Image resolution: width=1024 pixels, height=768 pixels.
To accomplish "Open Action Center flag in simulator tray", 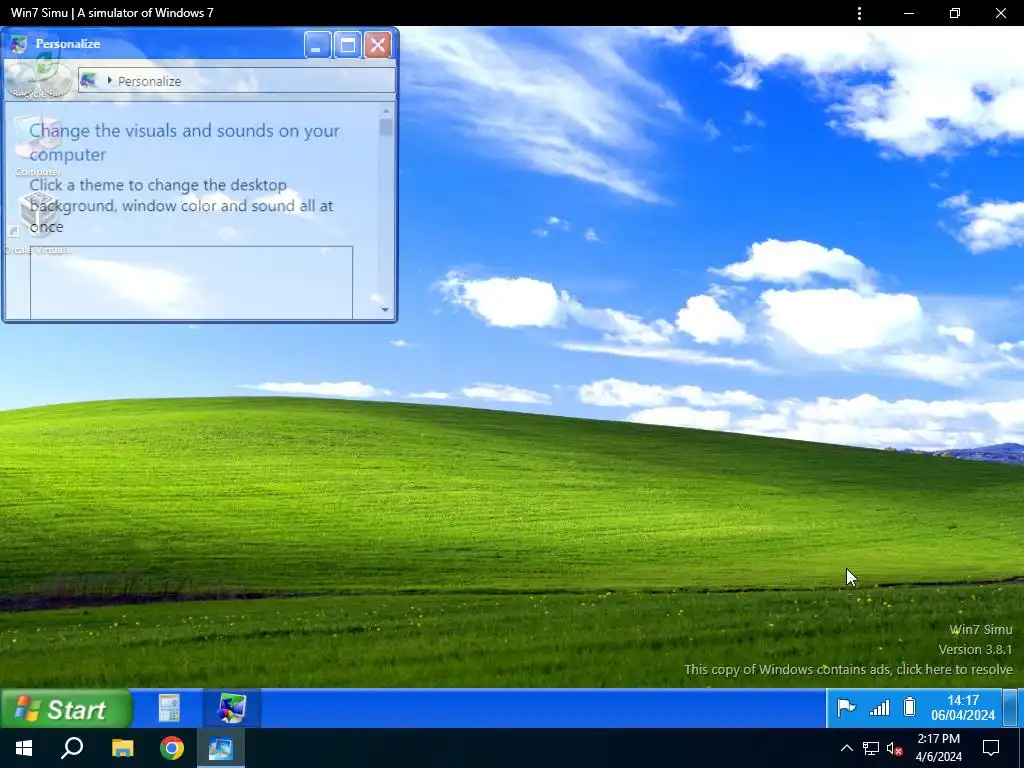I will click(x=846, y=708).
